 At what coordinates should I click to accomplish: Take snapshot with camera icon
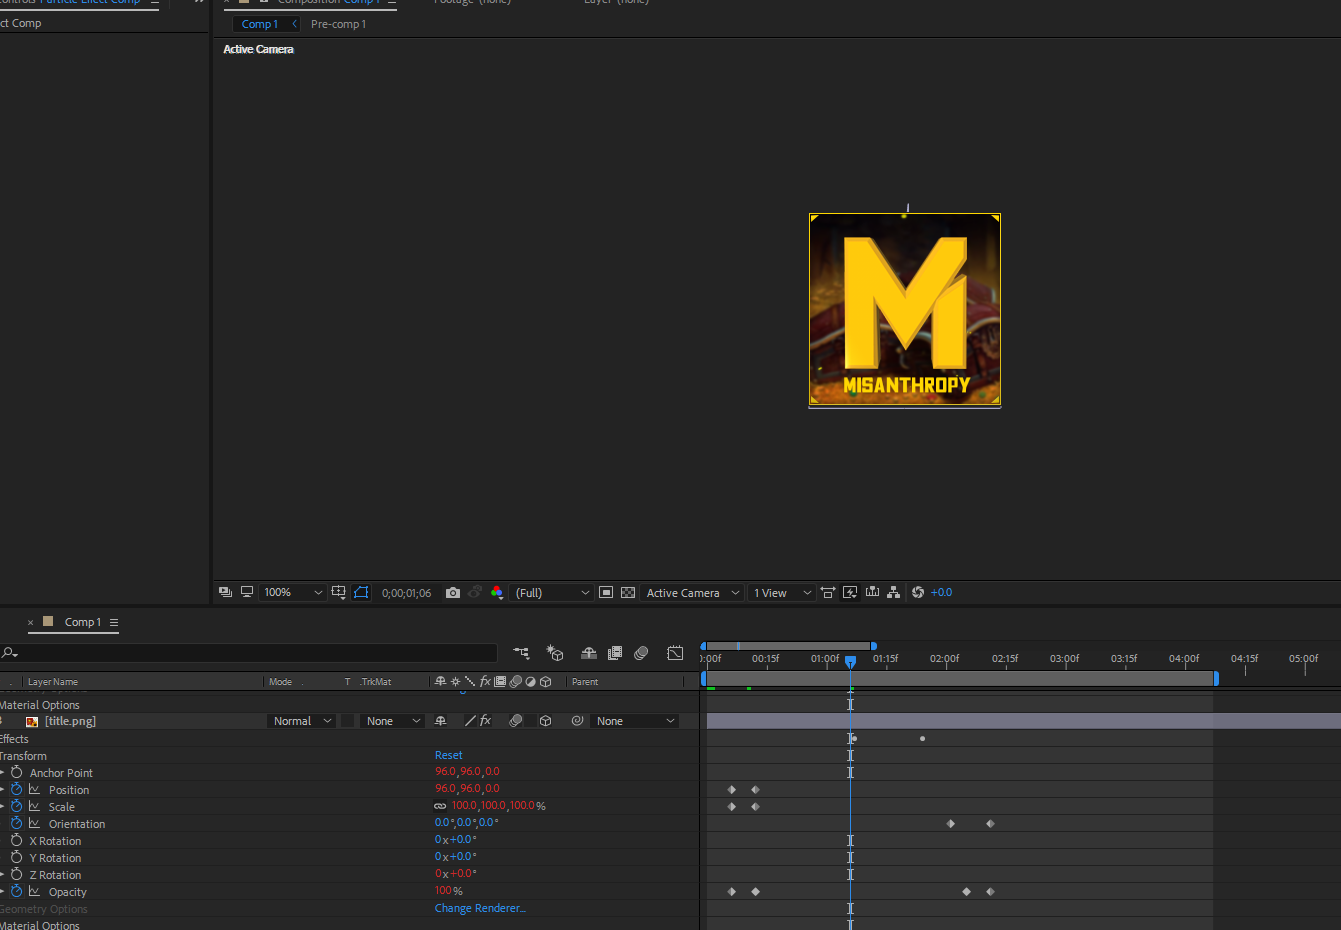pyautogui.click(x=453, y=593)
